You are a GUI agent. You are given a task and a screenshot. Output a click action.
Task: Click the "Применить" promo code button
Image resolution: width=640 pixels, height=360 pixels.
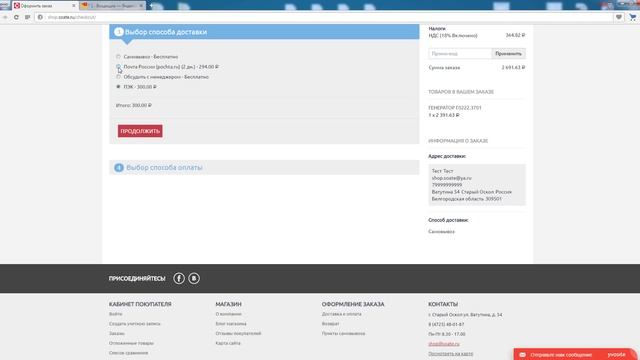click(508, 53)
